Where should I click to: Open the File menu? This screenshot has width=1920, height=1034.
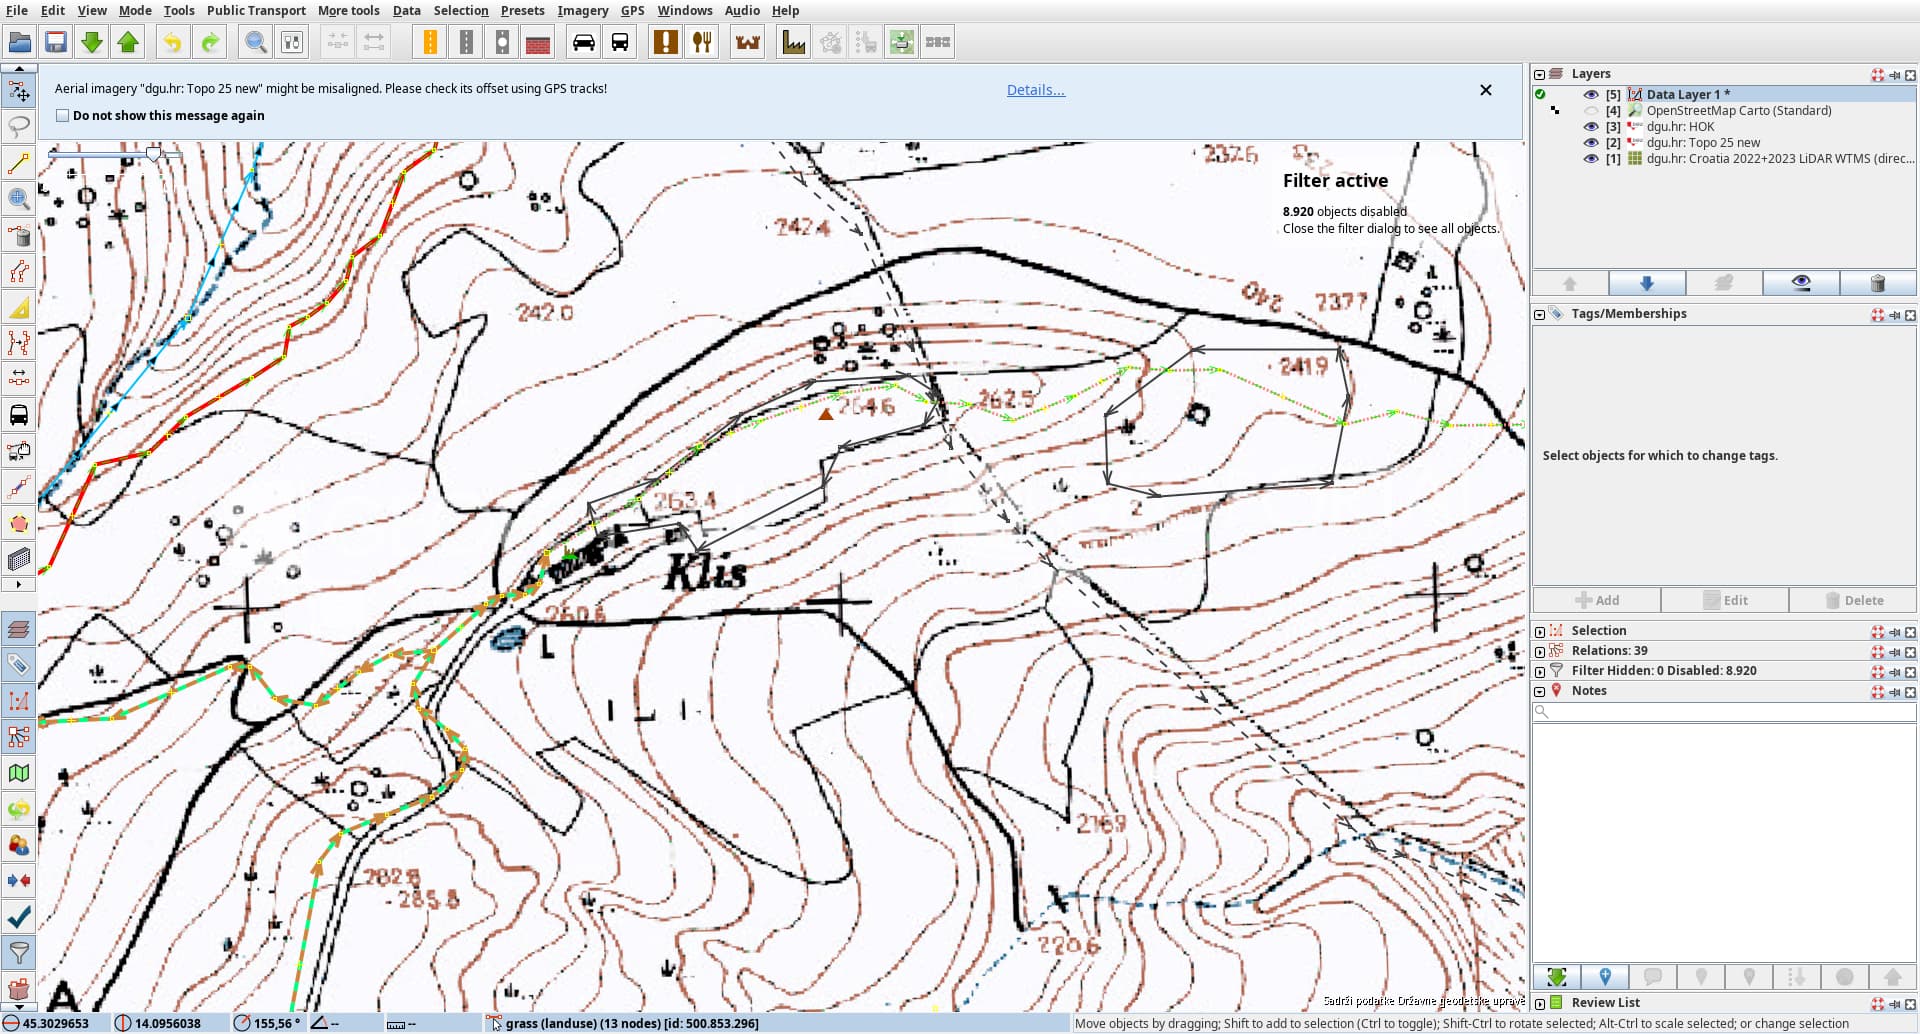17,10
